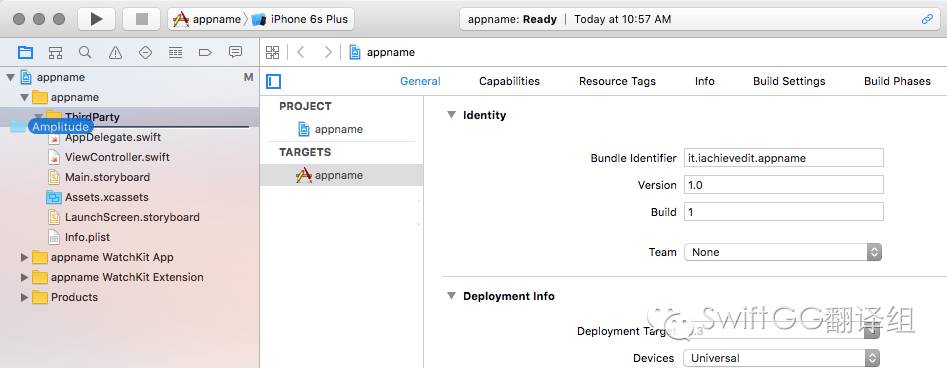This screenshot has width=947, height=368.
Task: Select appname under TARGETS
Action: (341, 175)
